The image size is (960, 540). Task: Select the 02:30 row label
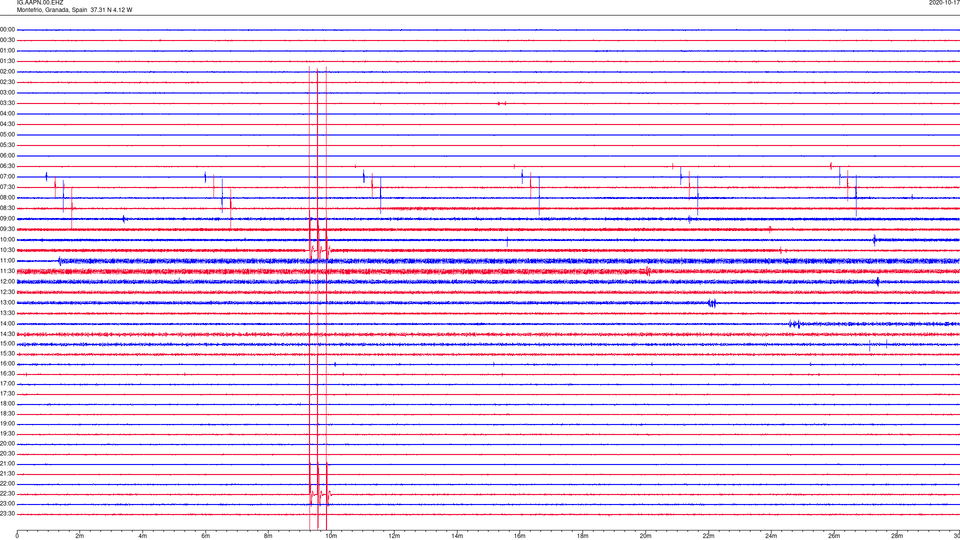(7, 82)
